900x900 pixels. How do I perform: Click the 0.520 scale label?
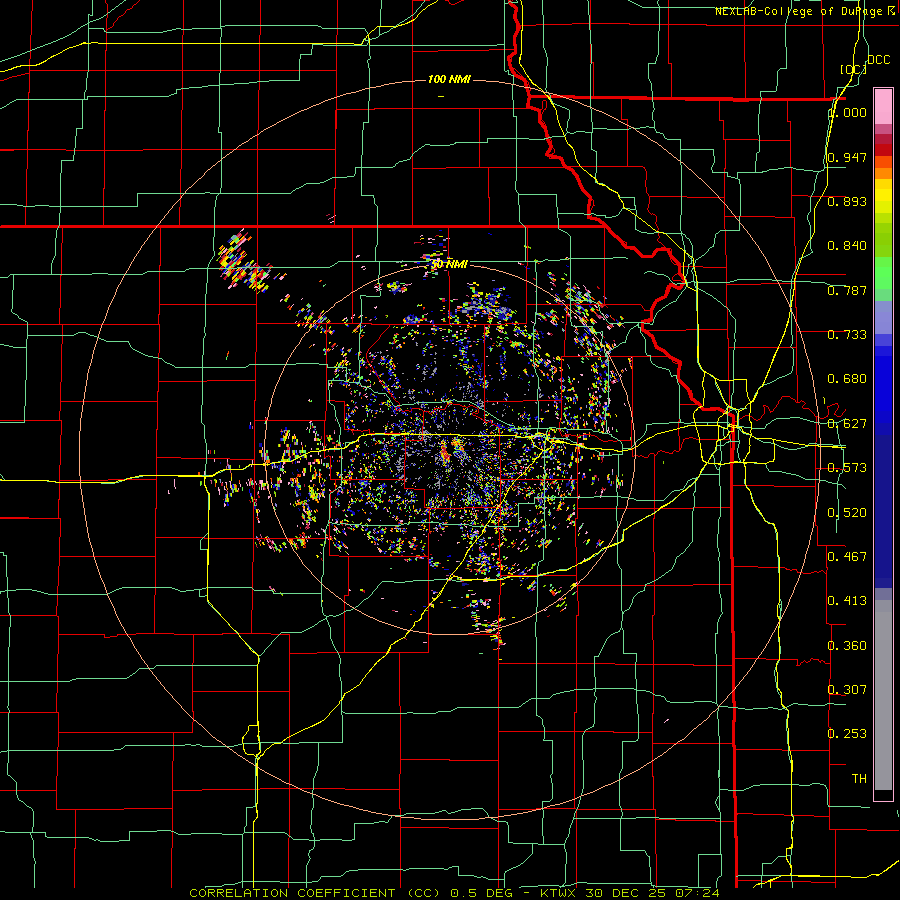847,513
